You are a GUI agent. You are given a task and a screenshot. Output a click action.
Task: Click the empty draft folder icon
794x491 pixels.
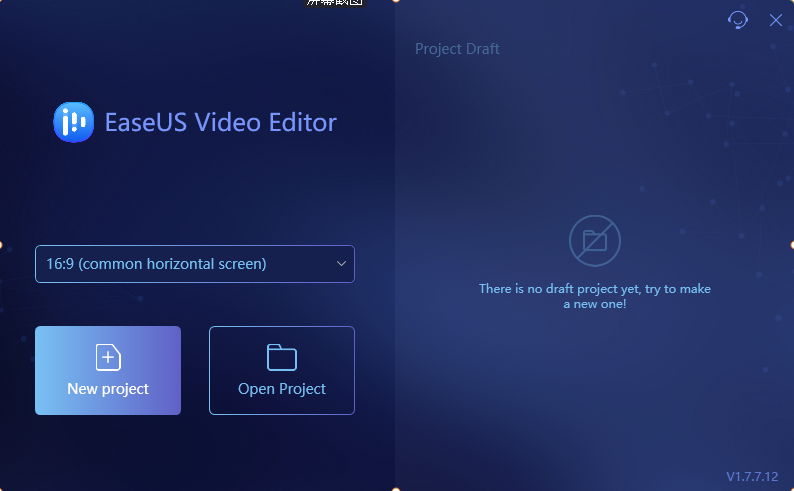tap(594, 241)
